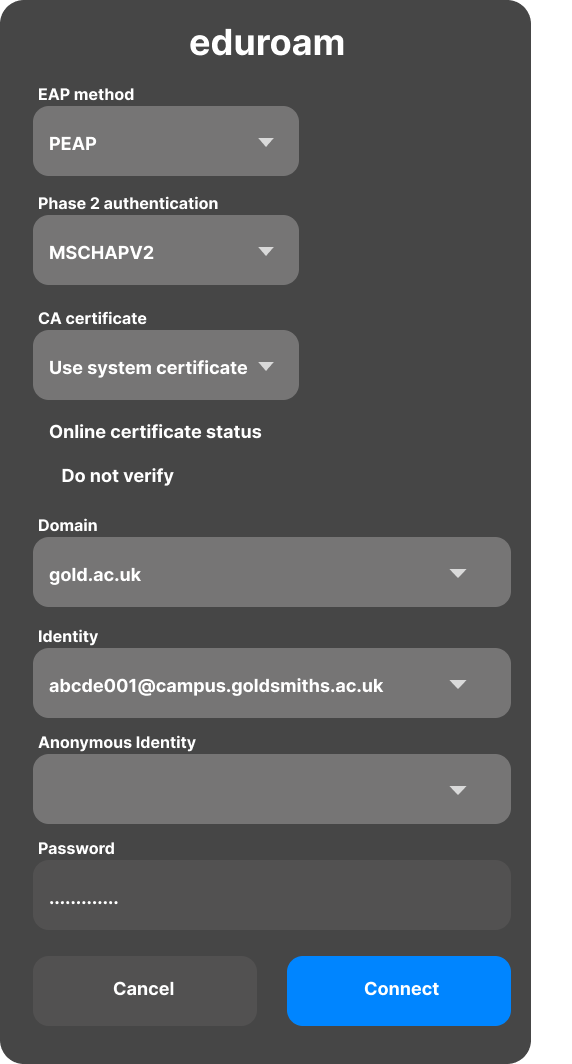Open the EAP method PEAP selector
Image resolution: width=572 pixels, height=1064 pixels.
coord(166,141)
